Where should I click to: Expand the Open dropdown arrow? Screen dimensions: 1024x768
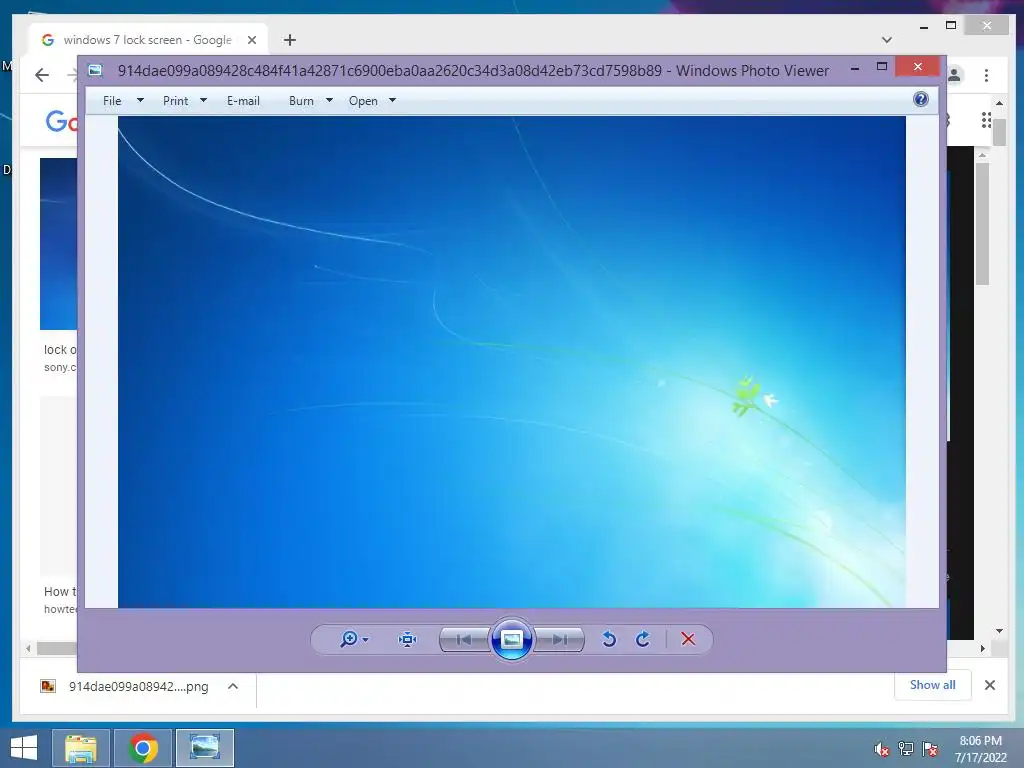[x=392, y=101]
